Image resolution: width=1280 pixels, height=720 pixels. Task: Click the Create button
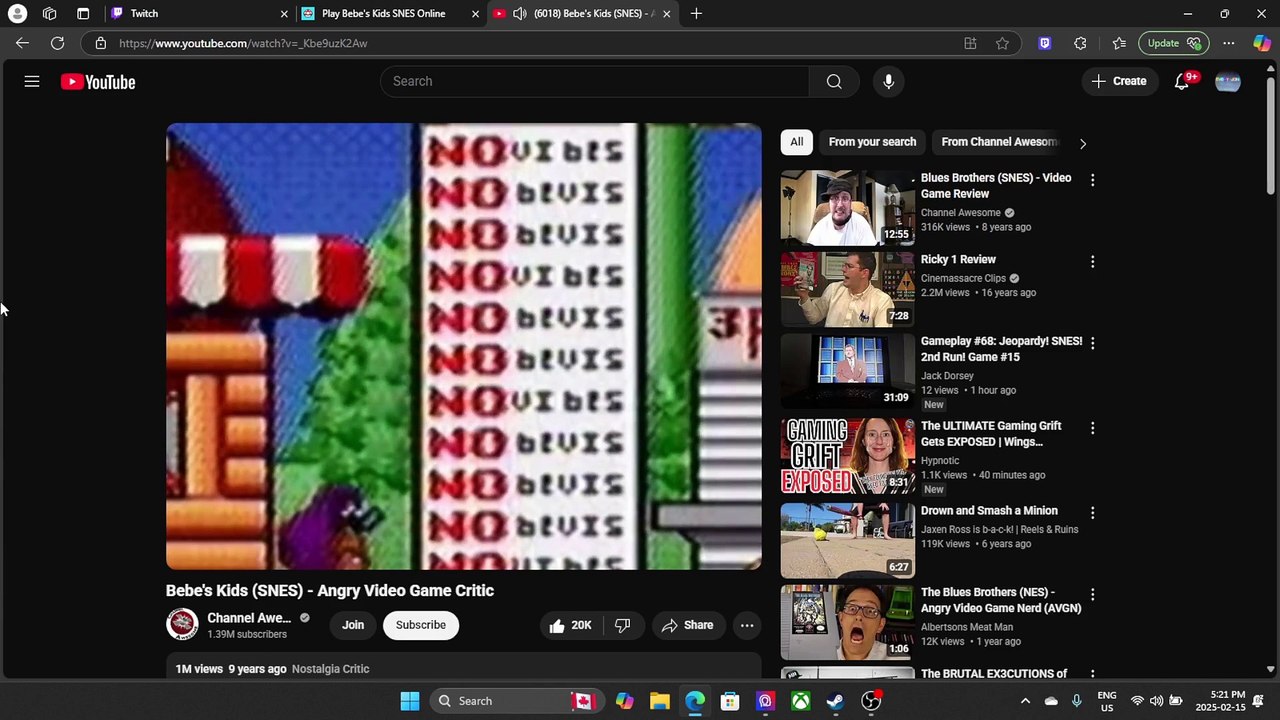tap(1119, 82)
